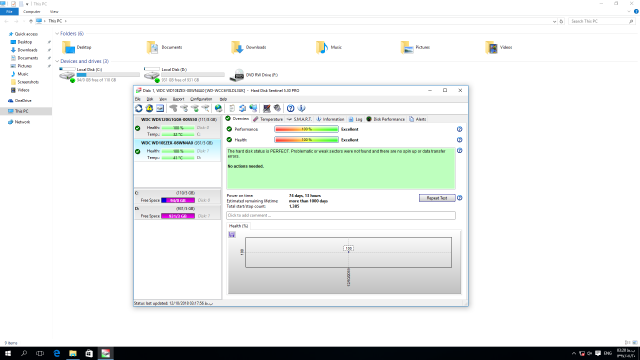This screenshot has width=640, height=360.
Task: Click the red-blue chart icon in toolbar
Action: click(x=267, y=108)
